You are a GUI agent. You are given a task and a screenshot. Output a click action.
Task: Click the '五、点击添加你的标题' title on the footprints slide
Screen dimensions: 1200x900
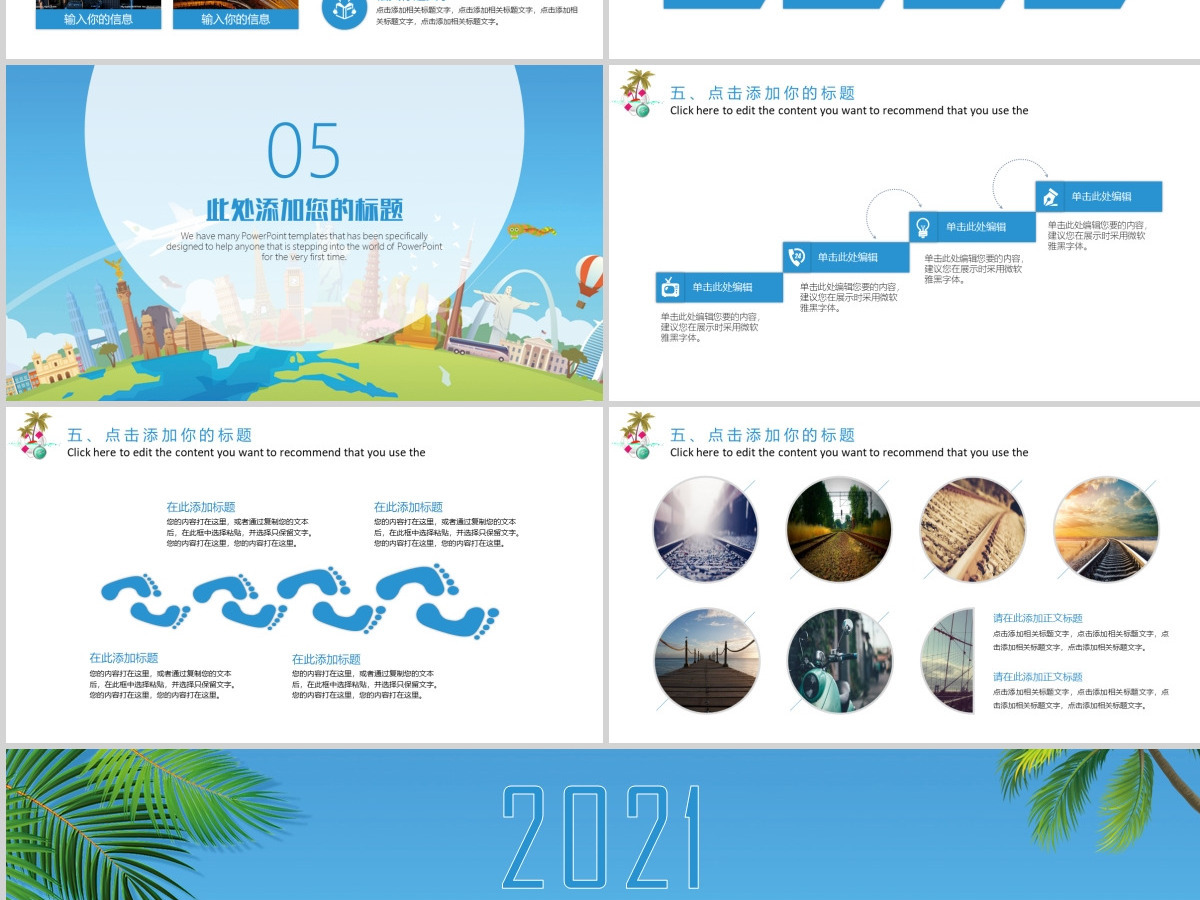(159, 435)
